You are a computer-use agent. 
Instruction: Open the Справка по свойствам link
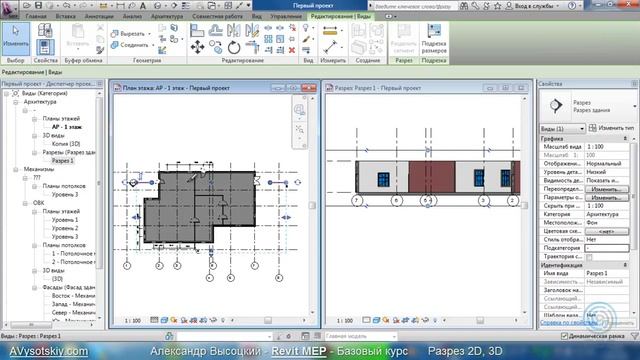[x=568, y=322]
